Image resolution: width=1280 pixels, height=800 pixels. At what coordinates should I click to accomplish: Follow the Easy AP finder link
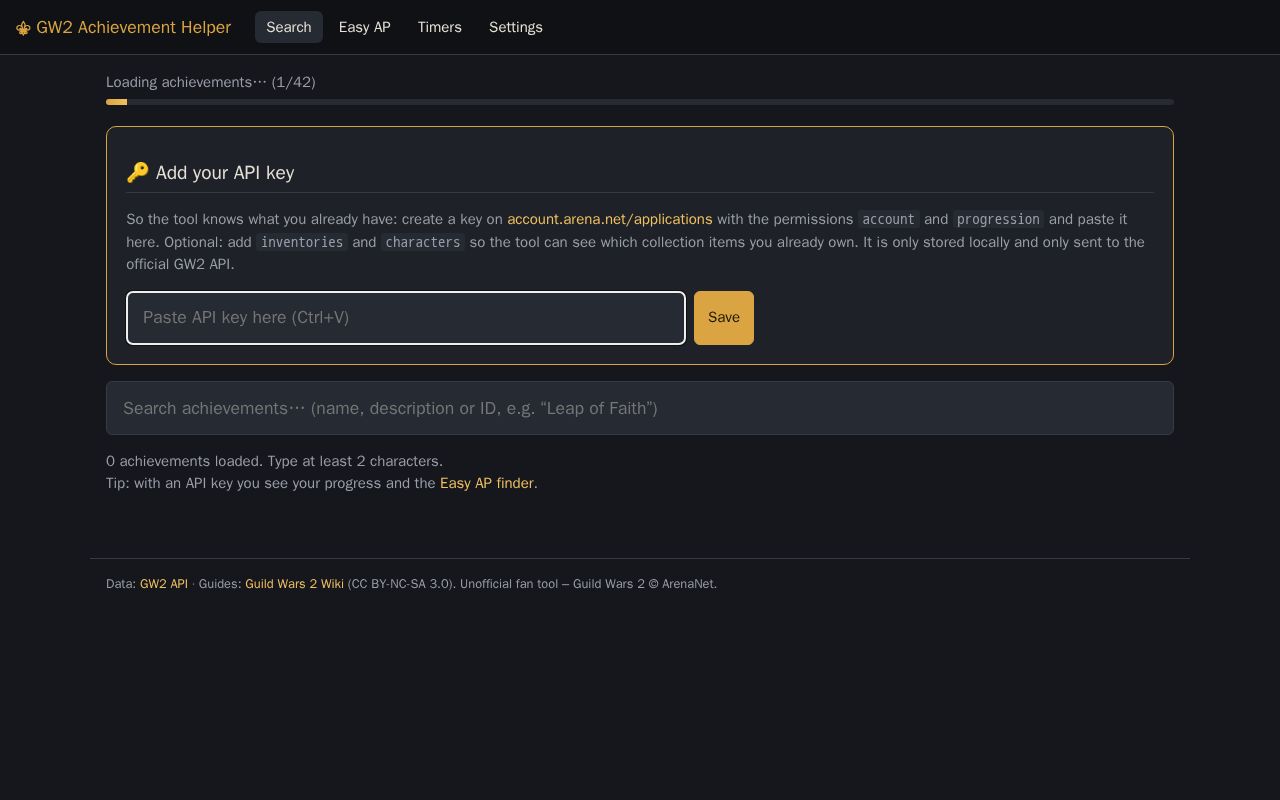[x=487, y=483]
